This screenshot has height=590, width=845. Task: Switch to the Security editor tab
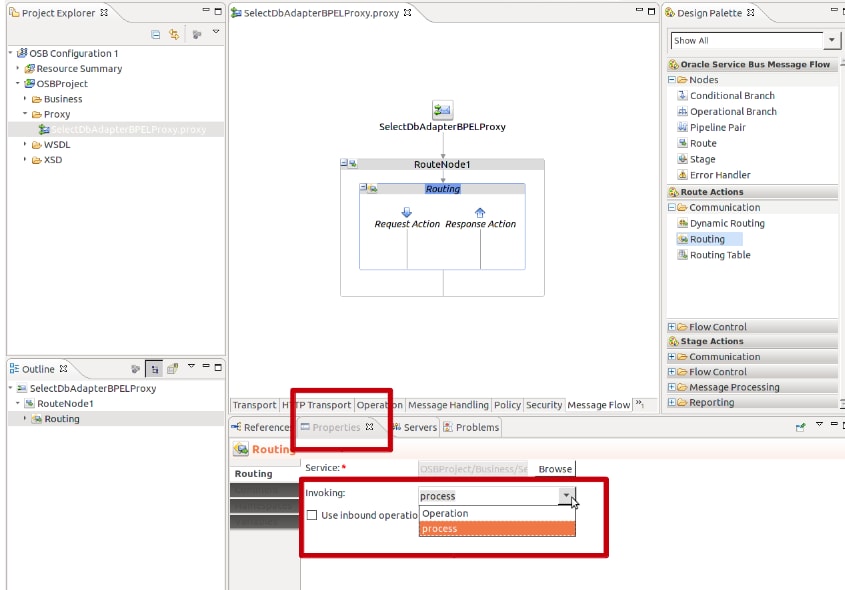(x=544, y=405)
